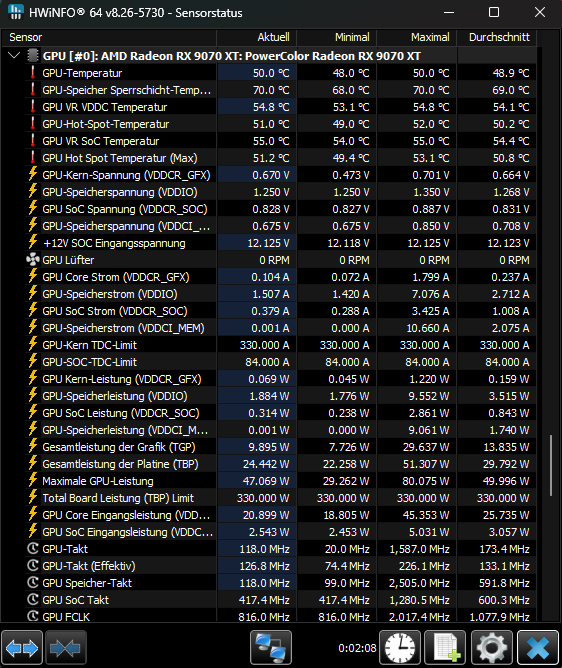The width and height of the screenshot is (562, 668).
Task: Click the 0:02:08 elapsed time display
Action: pos(357,648)
